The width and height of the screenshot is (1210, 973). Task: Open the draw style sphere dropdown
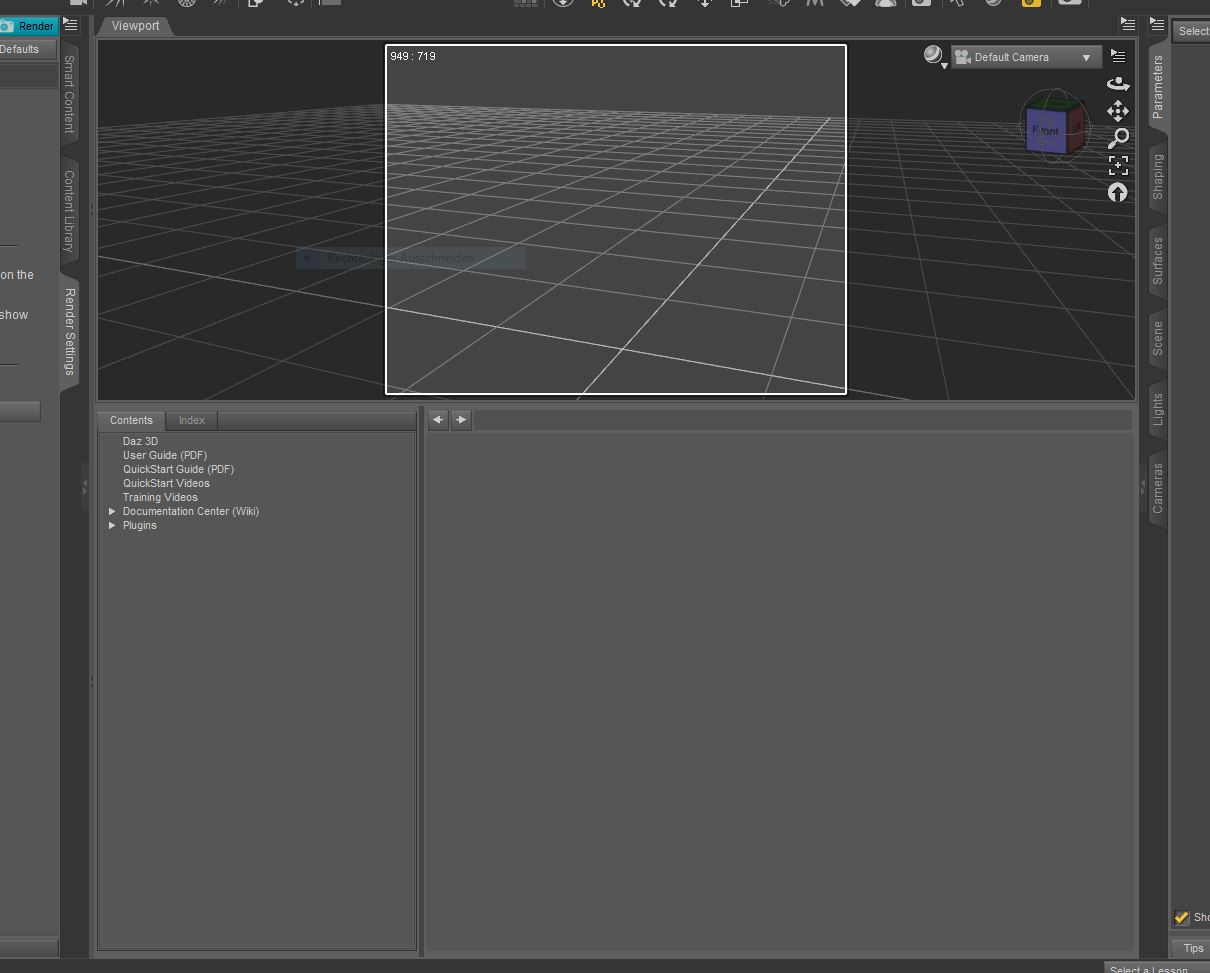point(934,57)
